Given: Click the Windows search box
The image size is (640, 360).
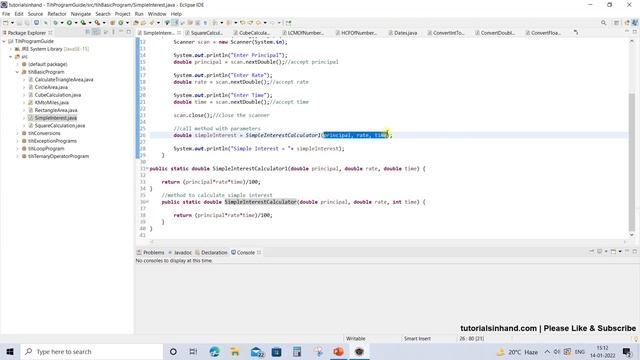Looking at the screenshot, I should [91, 352].
